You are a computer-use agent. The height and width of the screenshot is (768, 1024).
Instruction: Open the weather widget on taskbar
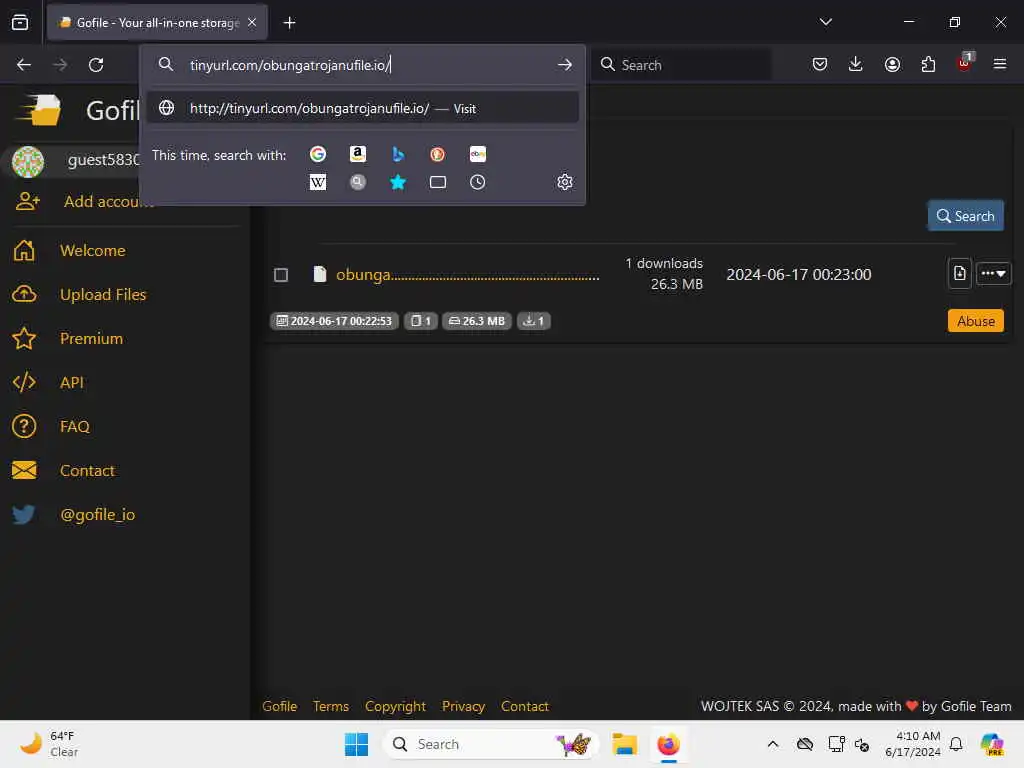coord(49,744)
